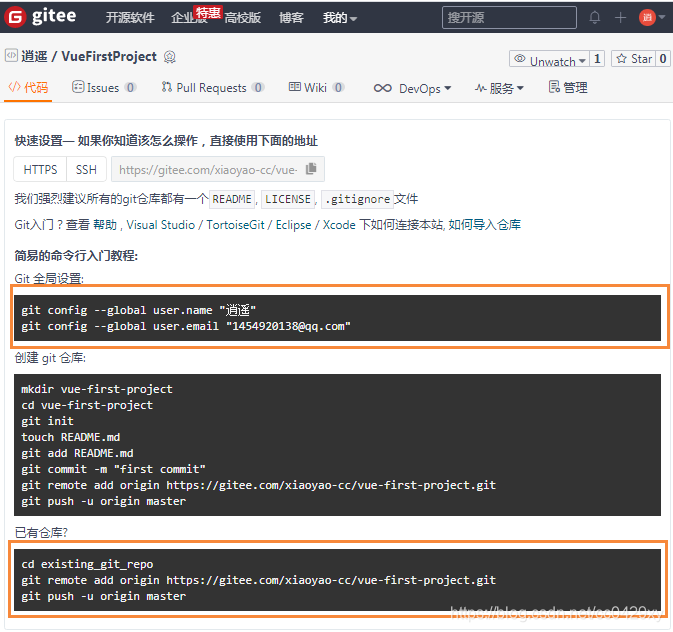Image resolution: width=673 pixels, height=632 pixels.
Task: Open the Eclipse link
Action: 294,225
